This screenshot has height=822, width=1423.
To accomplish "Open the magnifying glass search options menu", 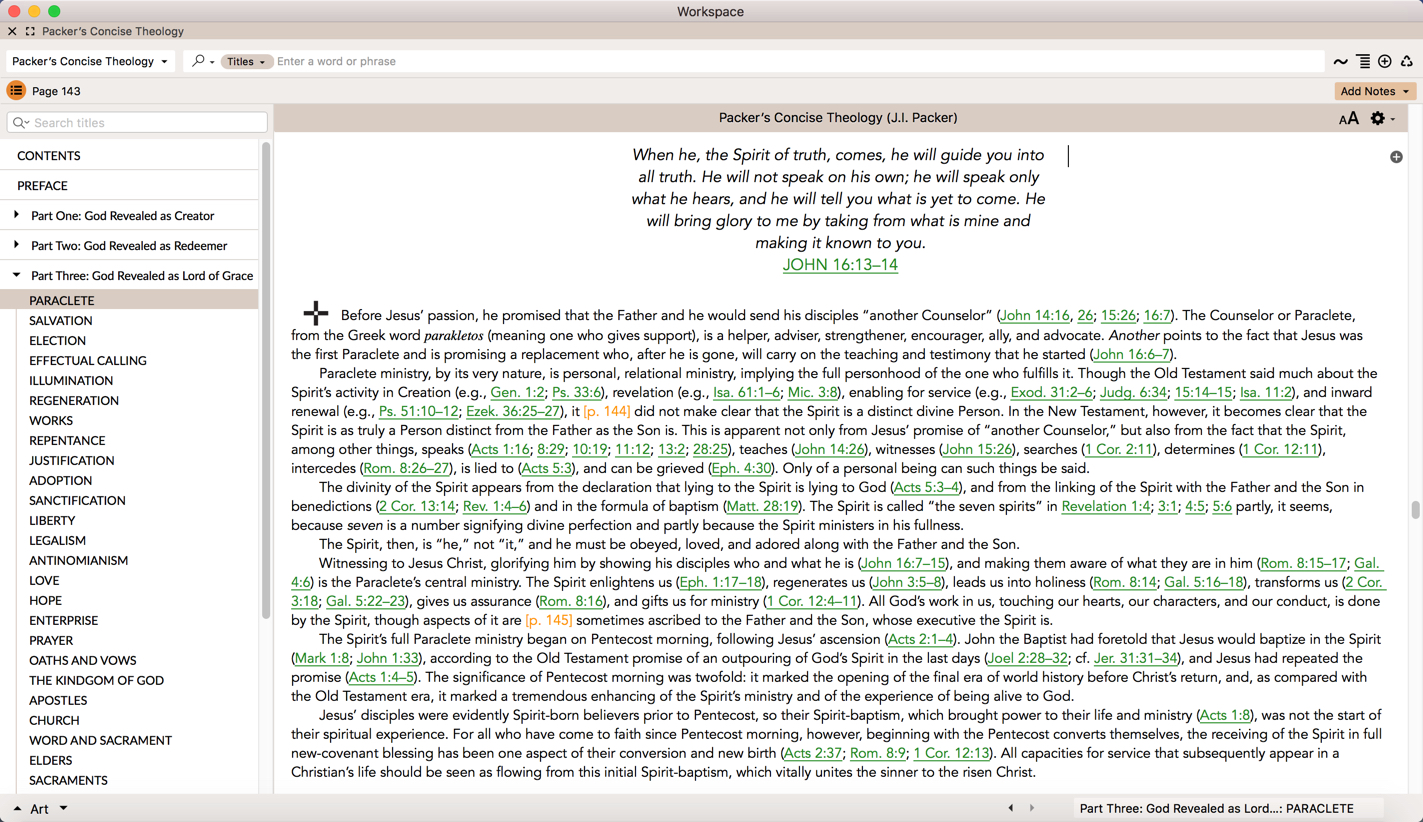I will pos(203,61).
